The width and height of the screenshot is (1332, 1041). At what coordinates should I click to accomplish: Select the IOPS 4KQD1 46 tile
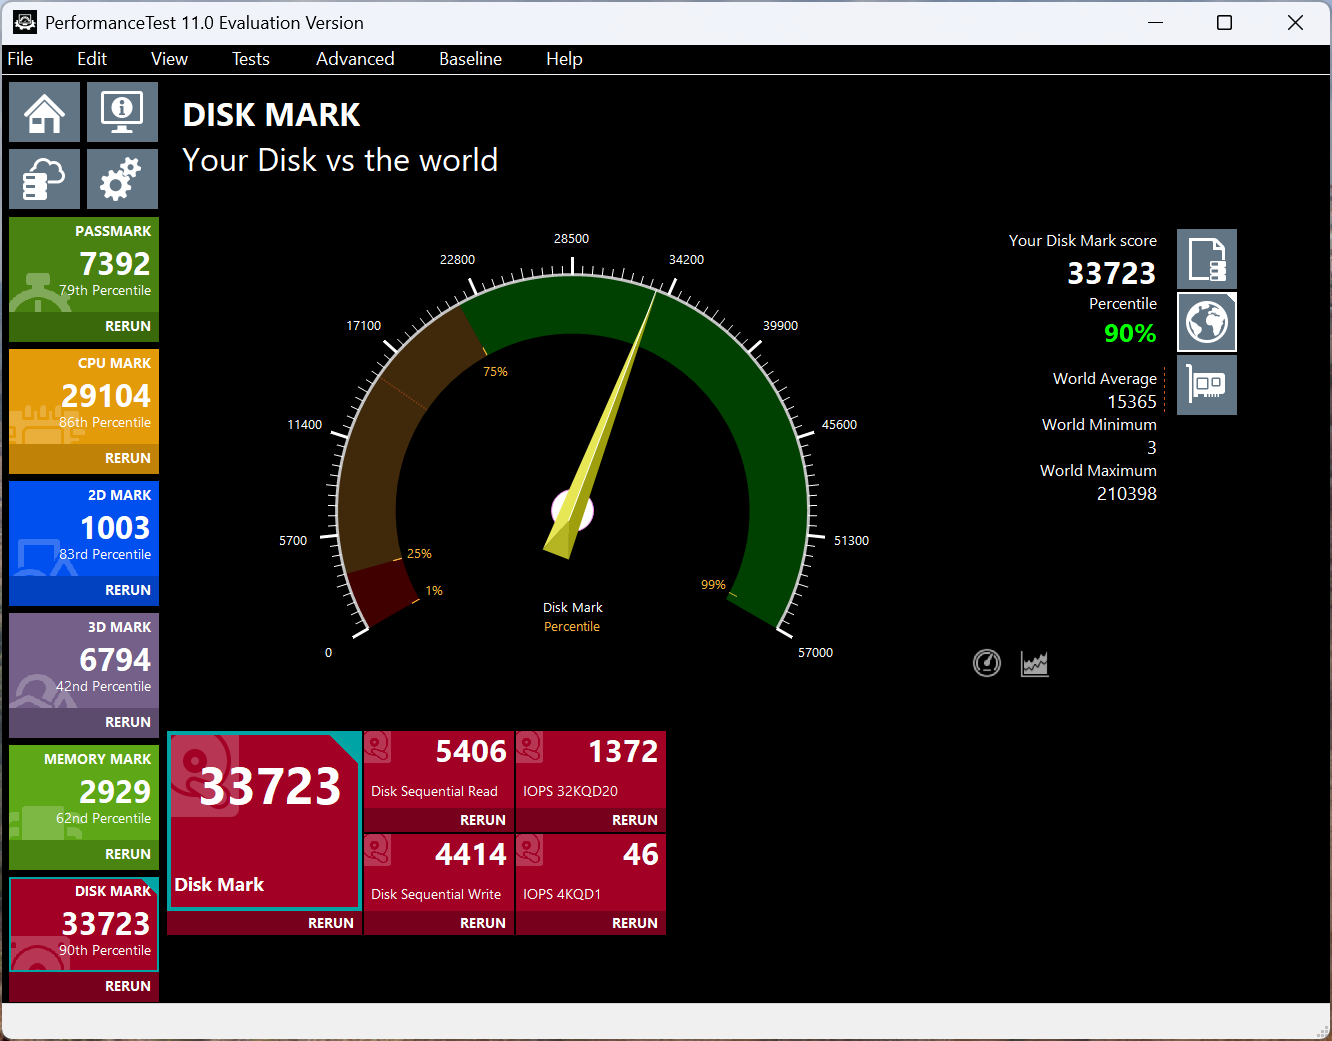click(x=591, y=873)
